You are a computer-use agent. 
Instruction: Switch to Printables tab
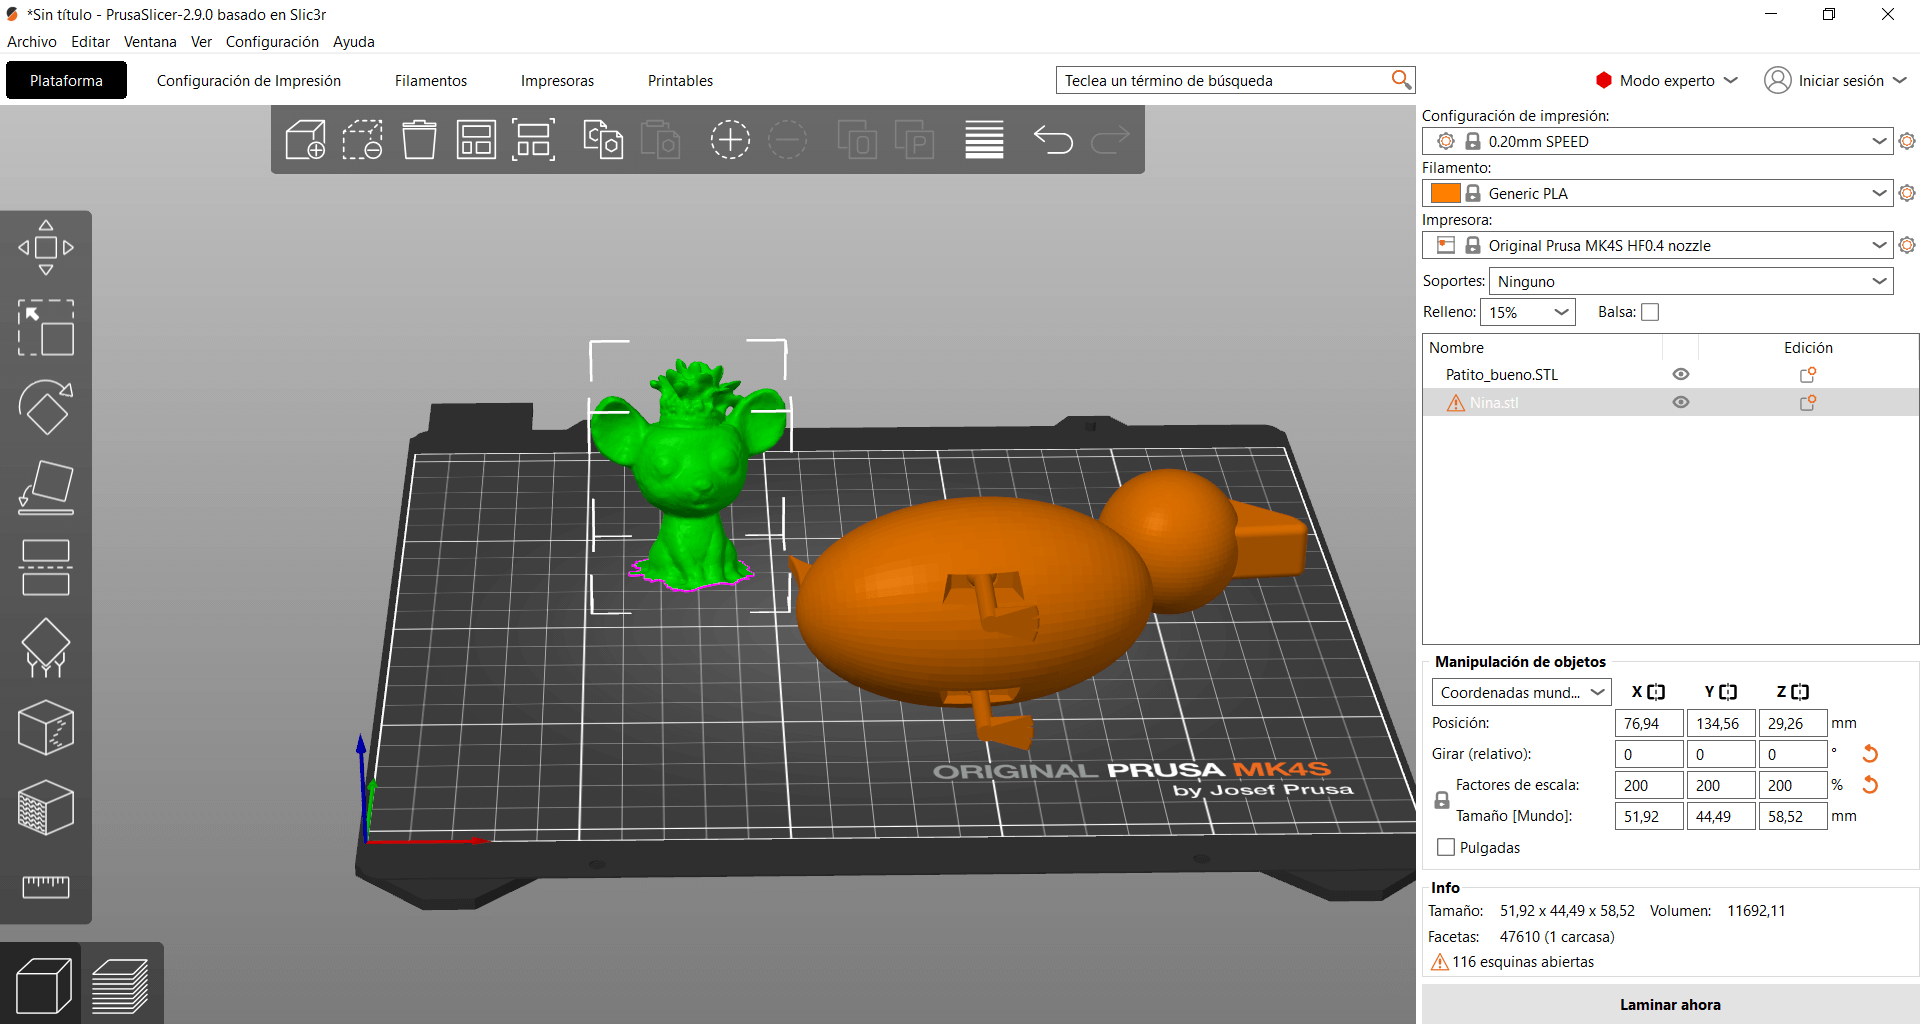680,81
